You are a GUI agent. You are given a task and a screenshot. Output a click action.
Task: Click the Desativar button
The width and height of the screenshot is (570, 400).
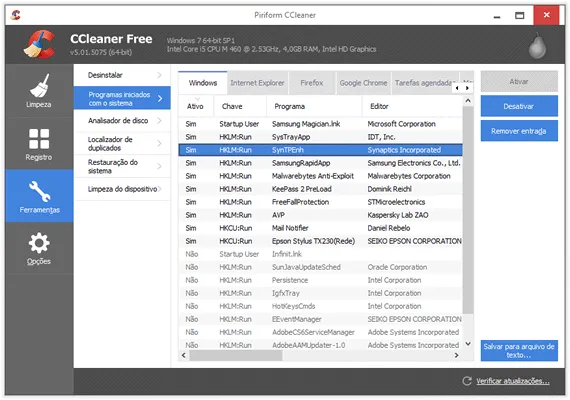pyautogui.click(x=519, y=106)
